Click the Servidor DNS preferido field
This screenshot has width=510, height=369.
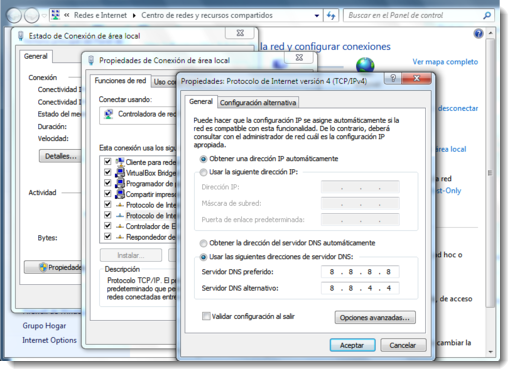coord(360,272)
